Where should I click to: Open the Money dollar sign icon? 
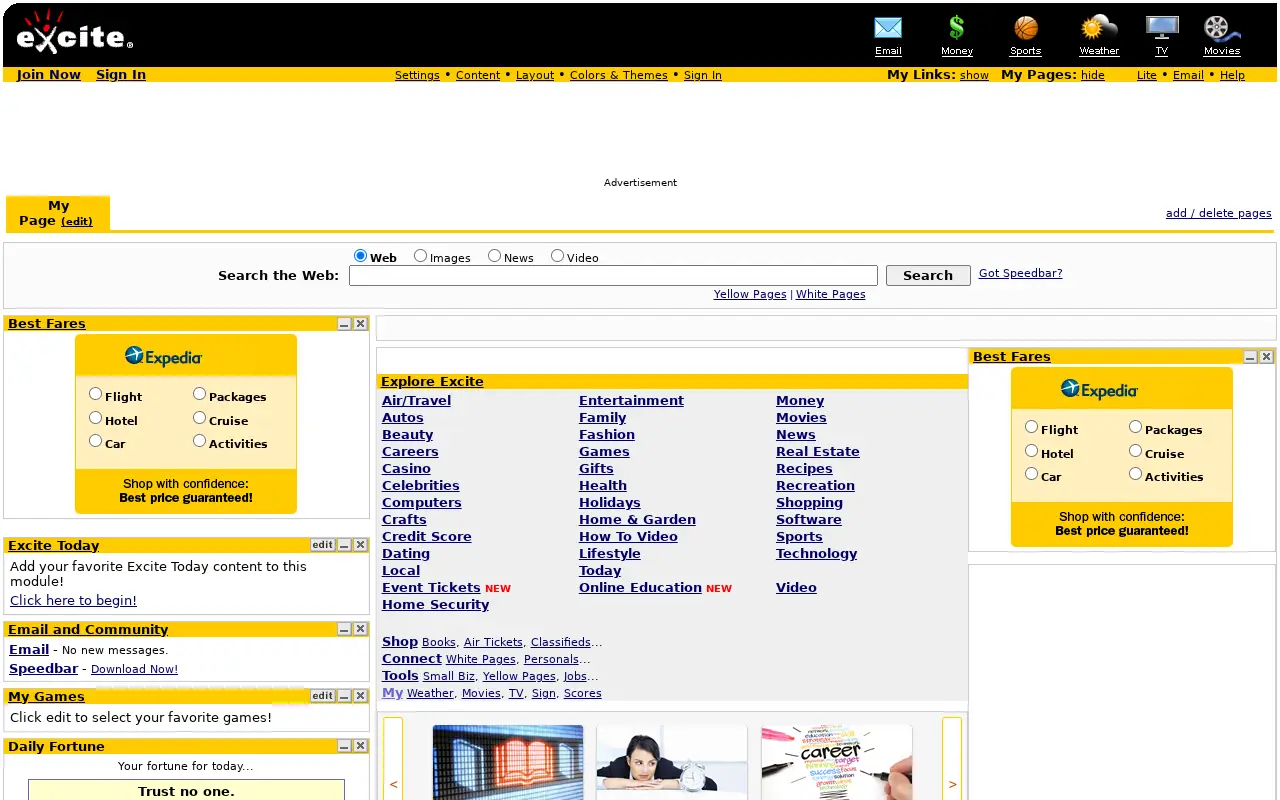pos(957,28)
